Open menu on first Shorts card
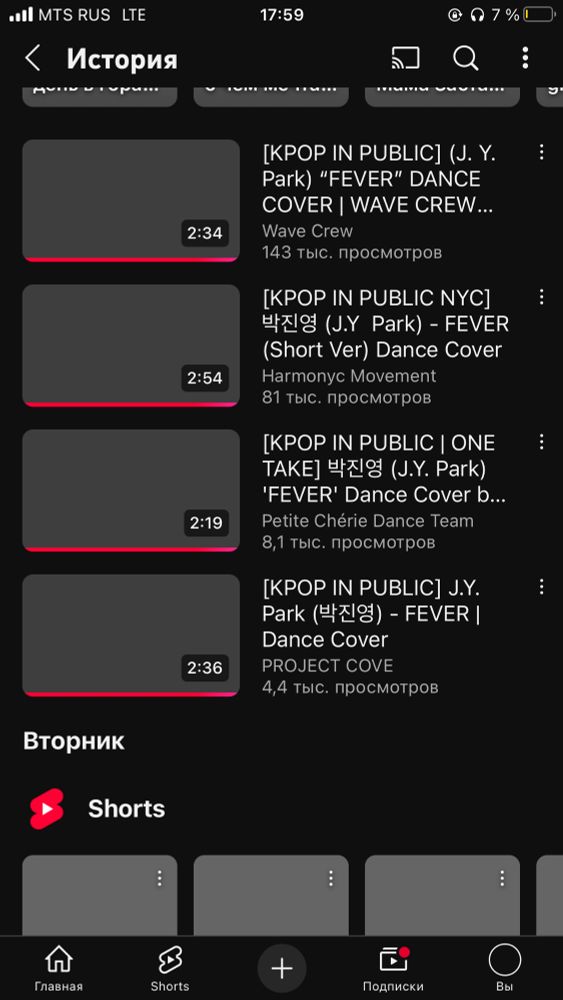The width and height of the screenshot is (563, 1000). tap(159, 878)
